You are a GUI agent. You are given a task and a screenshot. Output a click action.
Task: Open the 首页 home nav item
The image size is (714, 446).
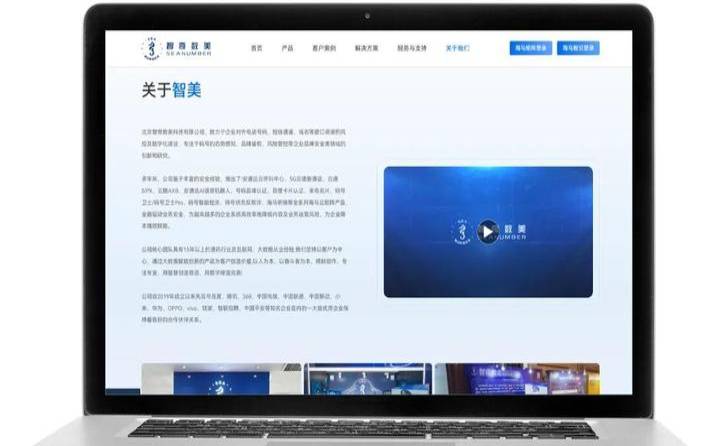pyautogui.click(x=257, y=48)
